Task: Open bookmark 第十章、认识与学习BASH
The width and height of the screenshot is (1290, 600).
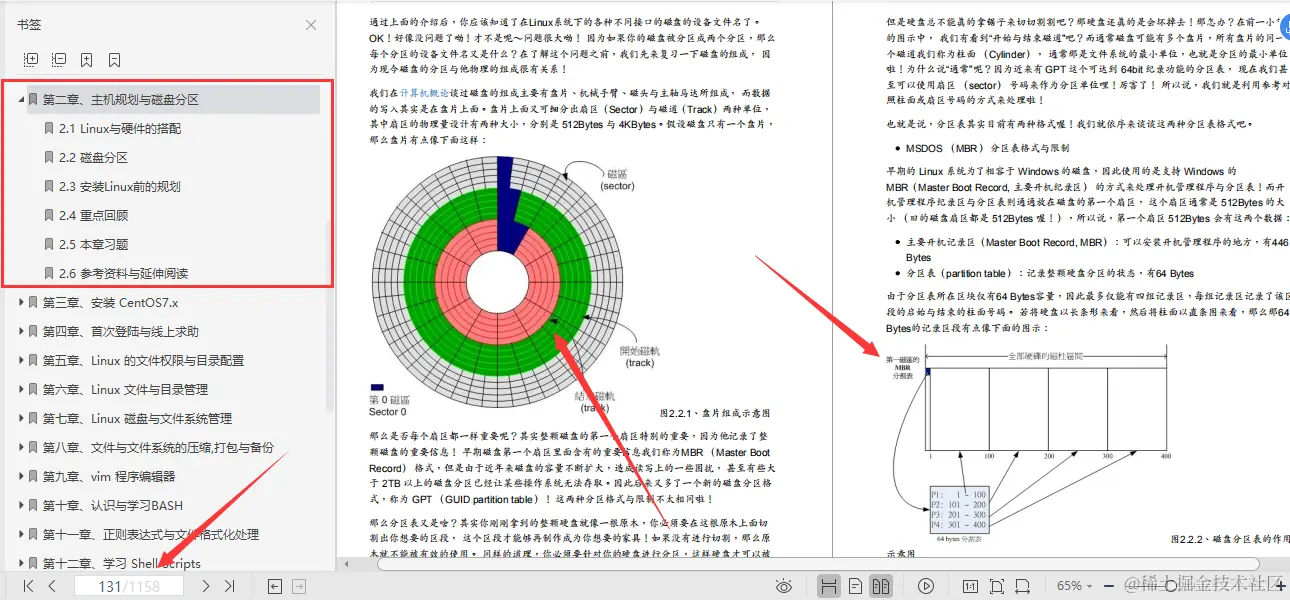Action: (112, 505)
